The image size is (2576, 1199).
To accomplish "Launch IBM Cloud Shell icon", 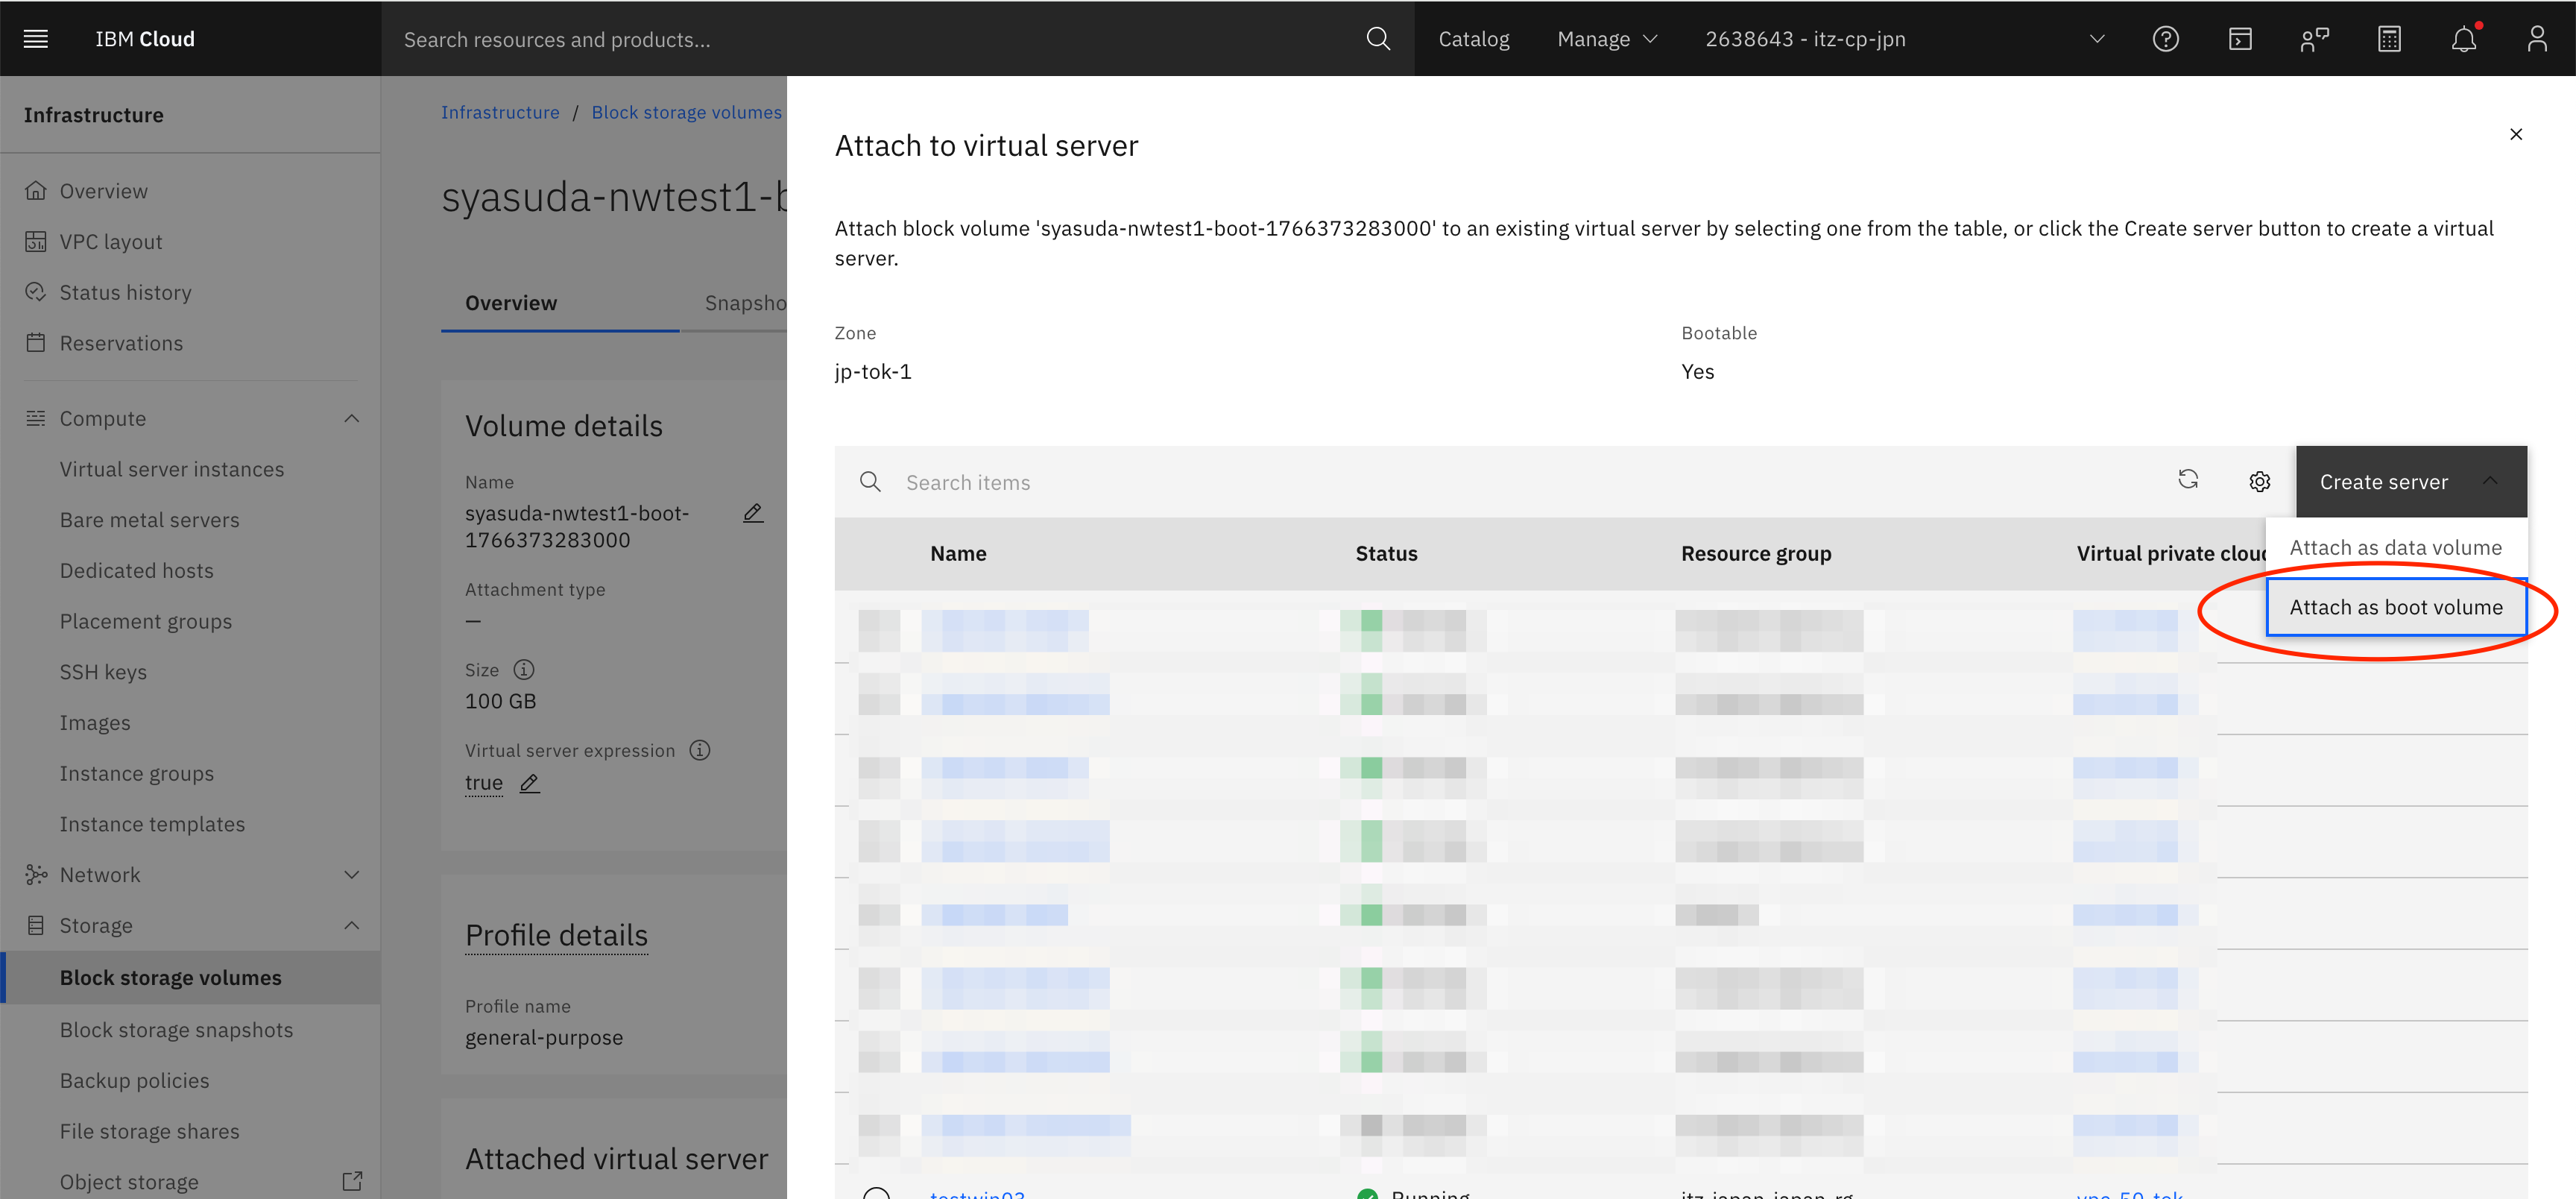I will click(2240, 38).
